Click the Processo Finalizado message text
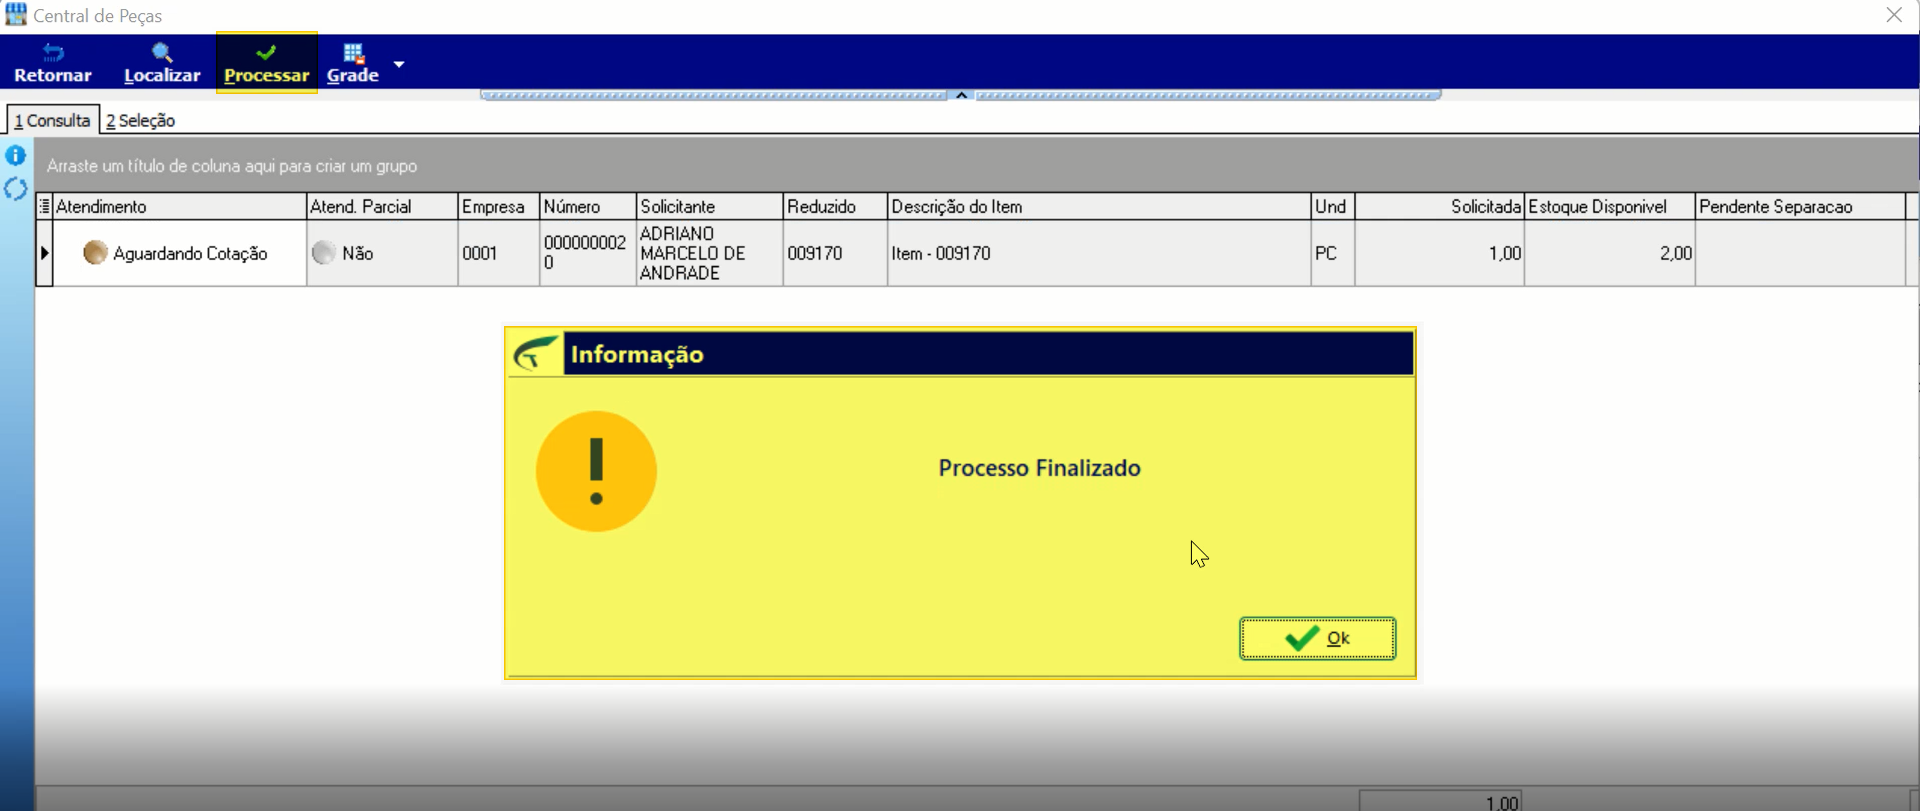Image resolution: width=1920 pixels, height=811 pixels. [x=1039, y=468]
